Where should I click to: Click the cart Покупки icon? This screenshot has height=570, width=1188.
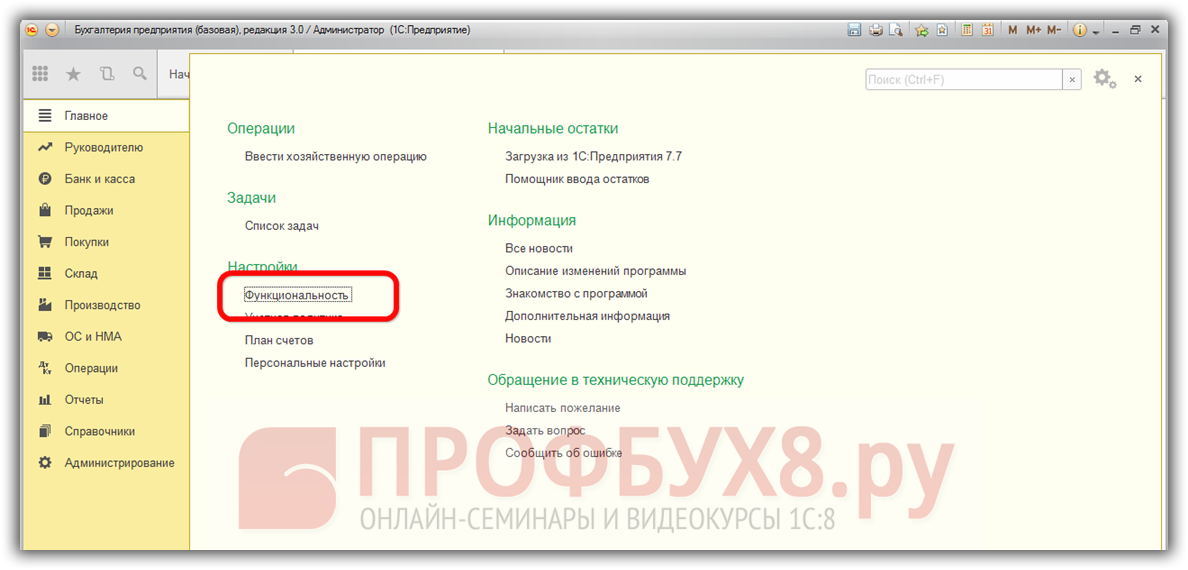click(45, 242)
